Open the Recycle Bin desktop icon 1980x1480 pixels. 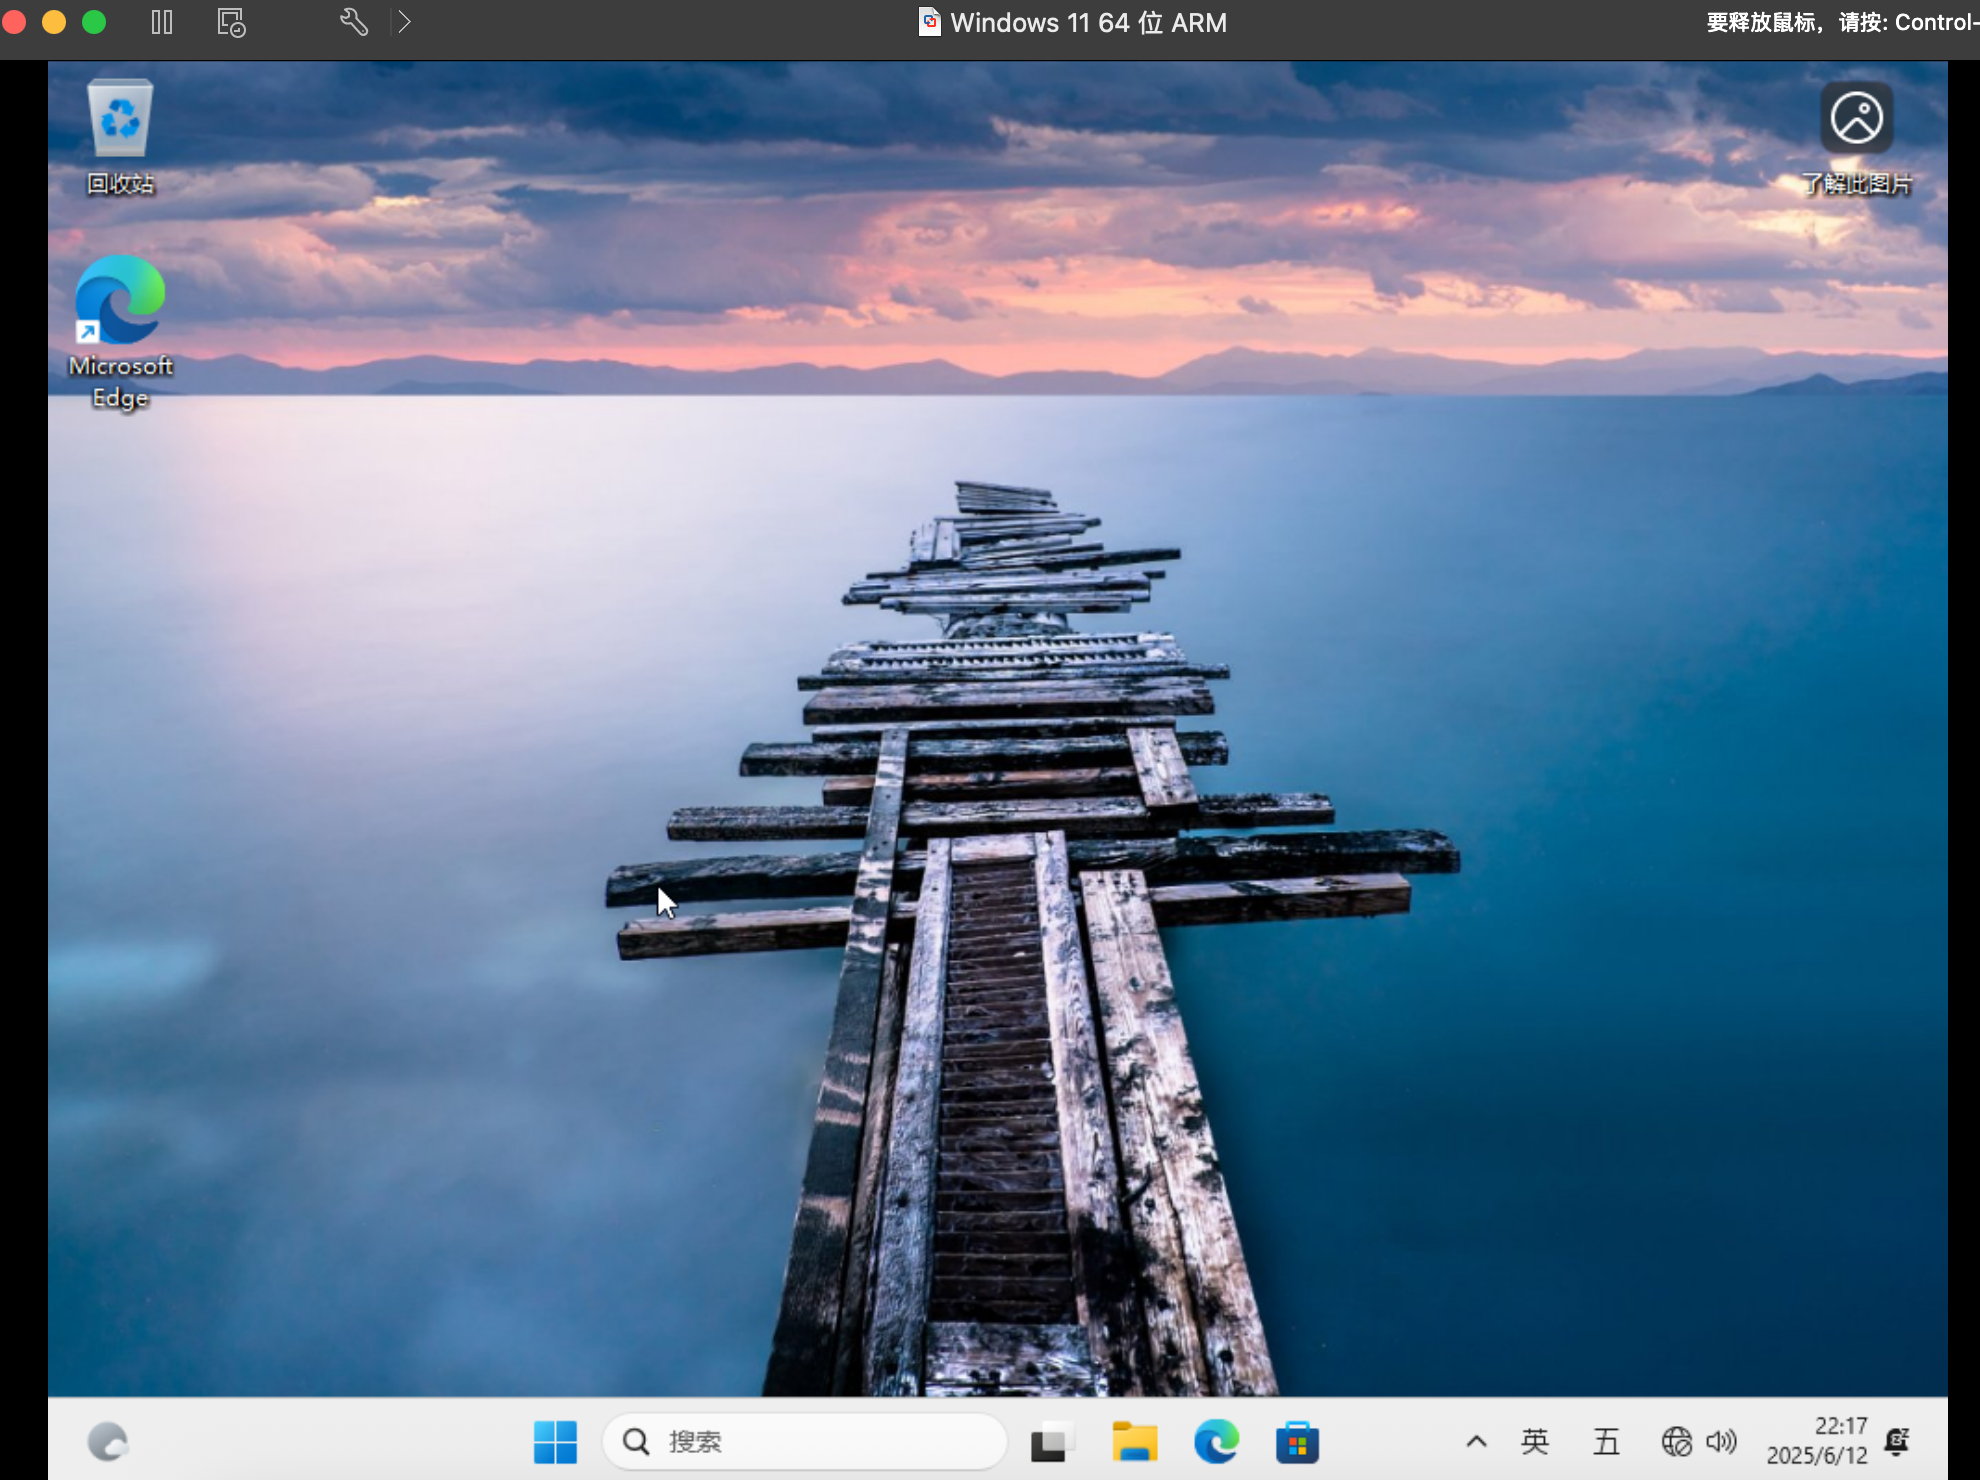coord(120,136)
